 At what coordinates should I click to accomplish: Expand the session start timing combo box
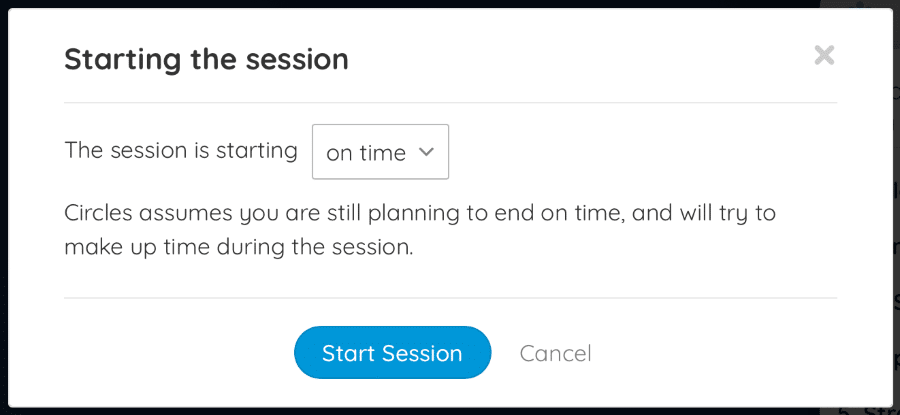pos(381,152)
